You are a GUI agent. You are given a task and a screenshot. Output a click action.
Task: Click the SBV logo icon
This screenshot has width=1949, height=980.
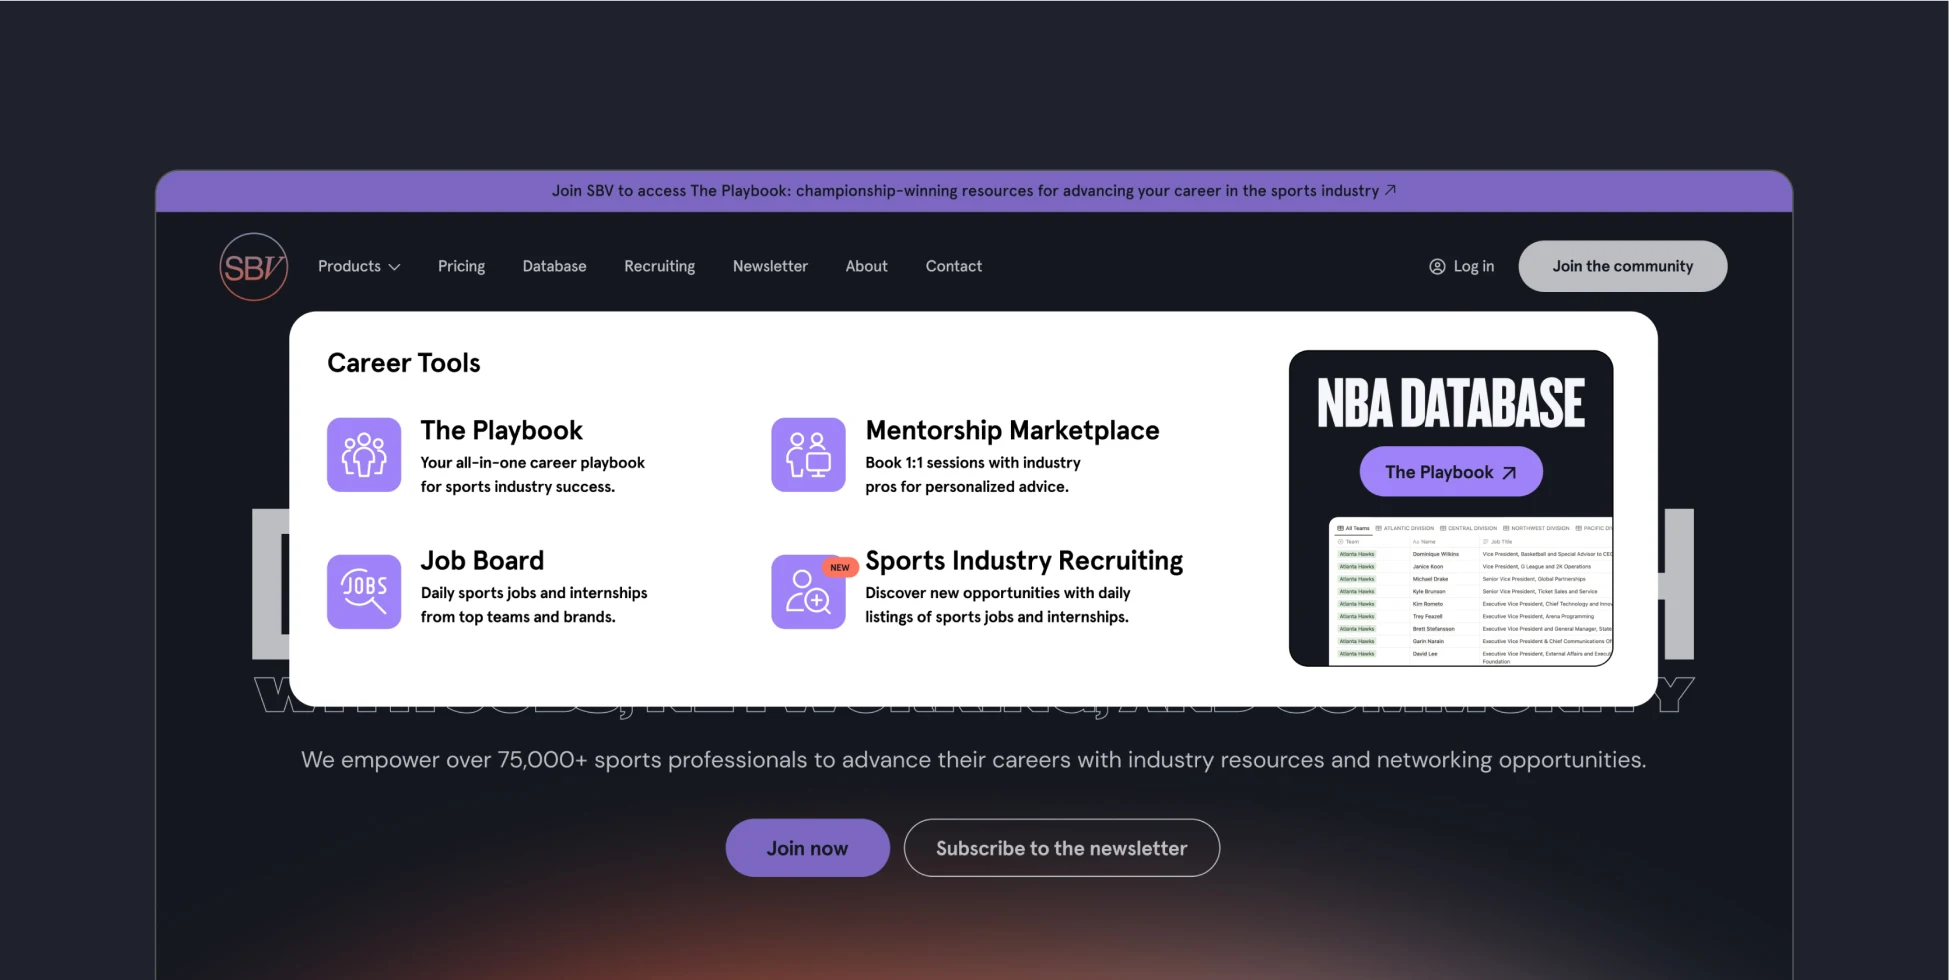coord(254,267)
